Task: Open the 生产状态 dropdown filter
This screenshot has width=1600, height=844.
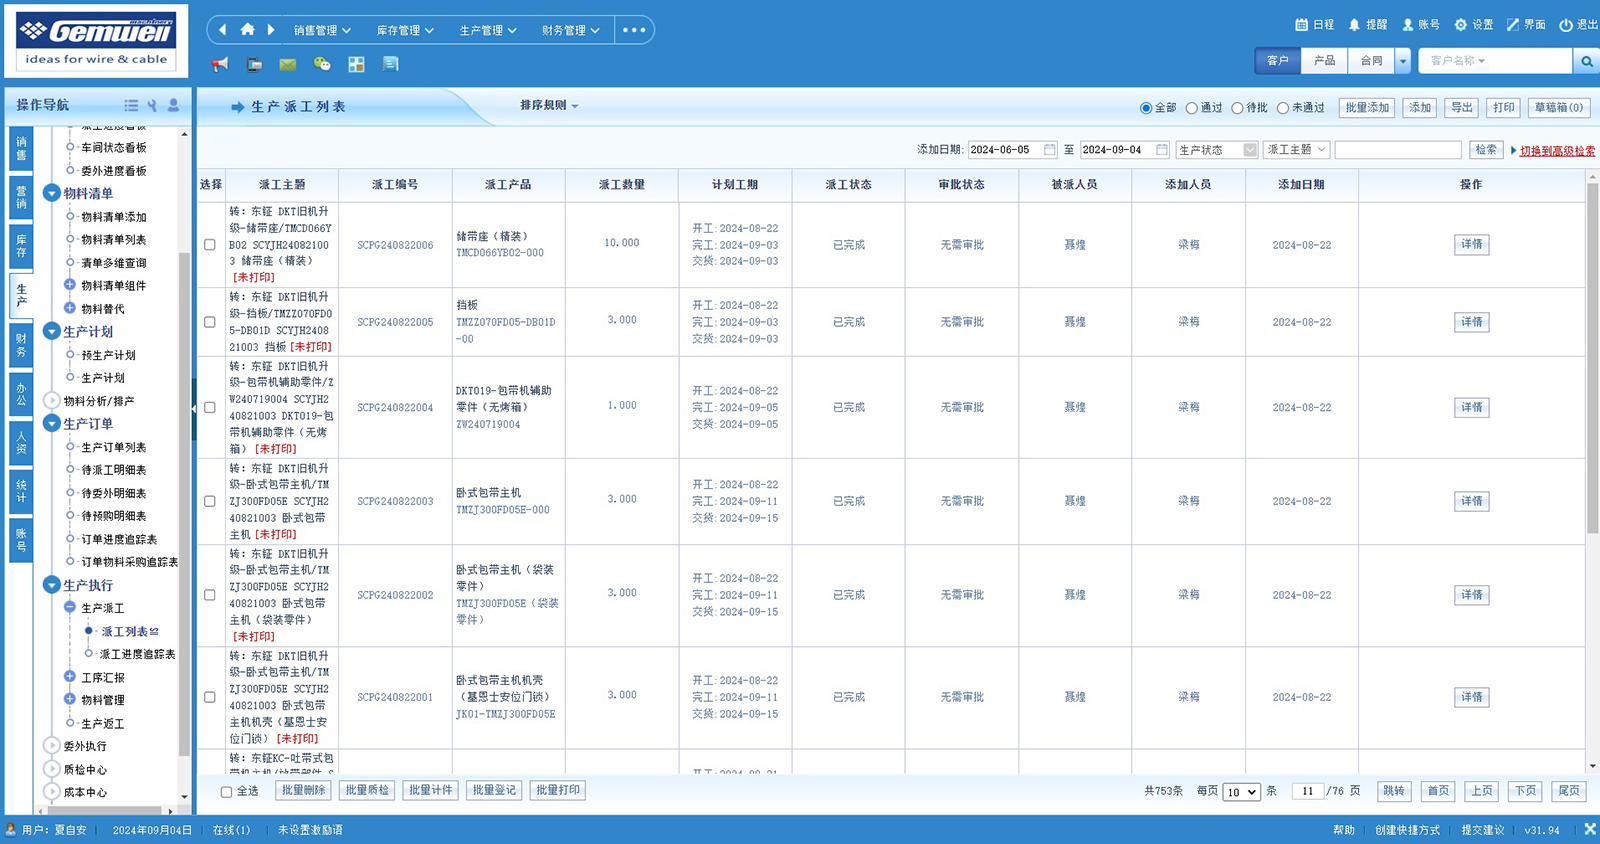Action: [1216, 150]
